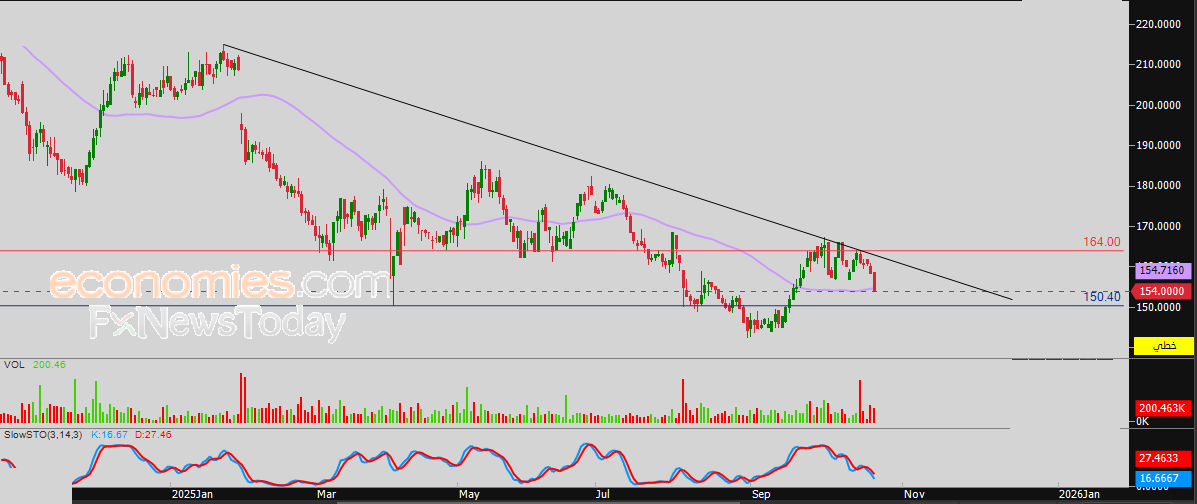Click the green 200.46 volume value

tap(50, 365)
